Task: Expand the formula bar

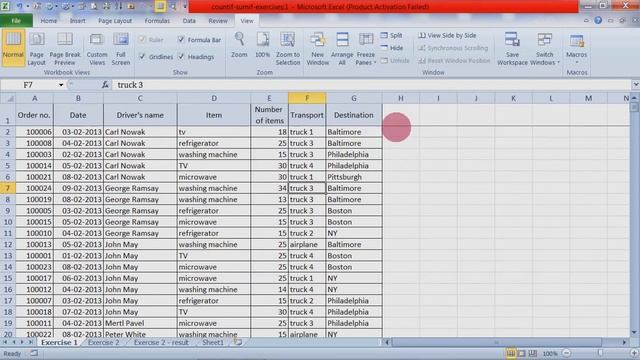Action: pyautogui.click(x=635, y=84)
